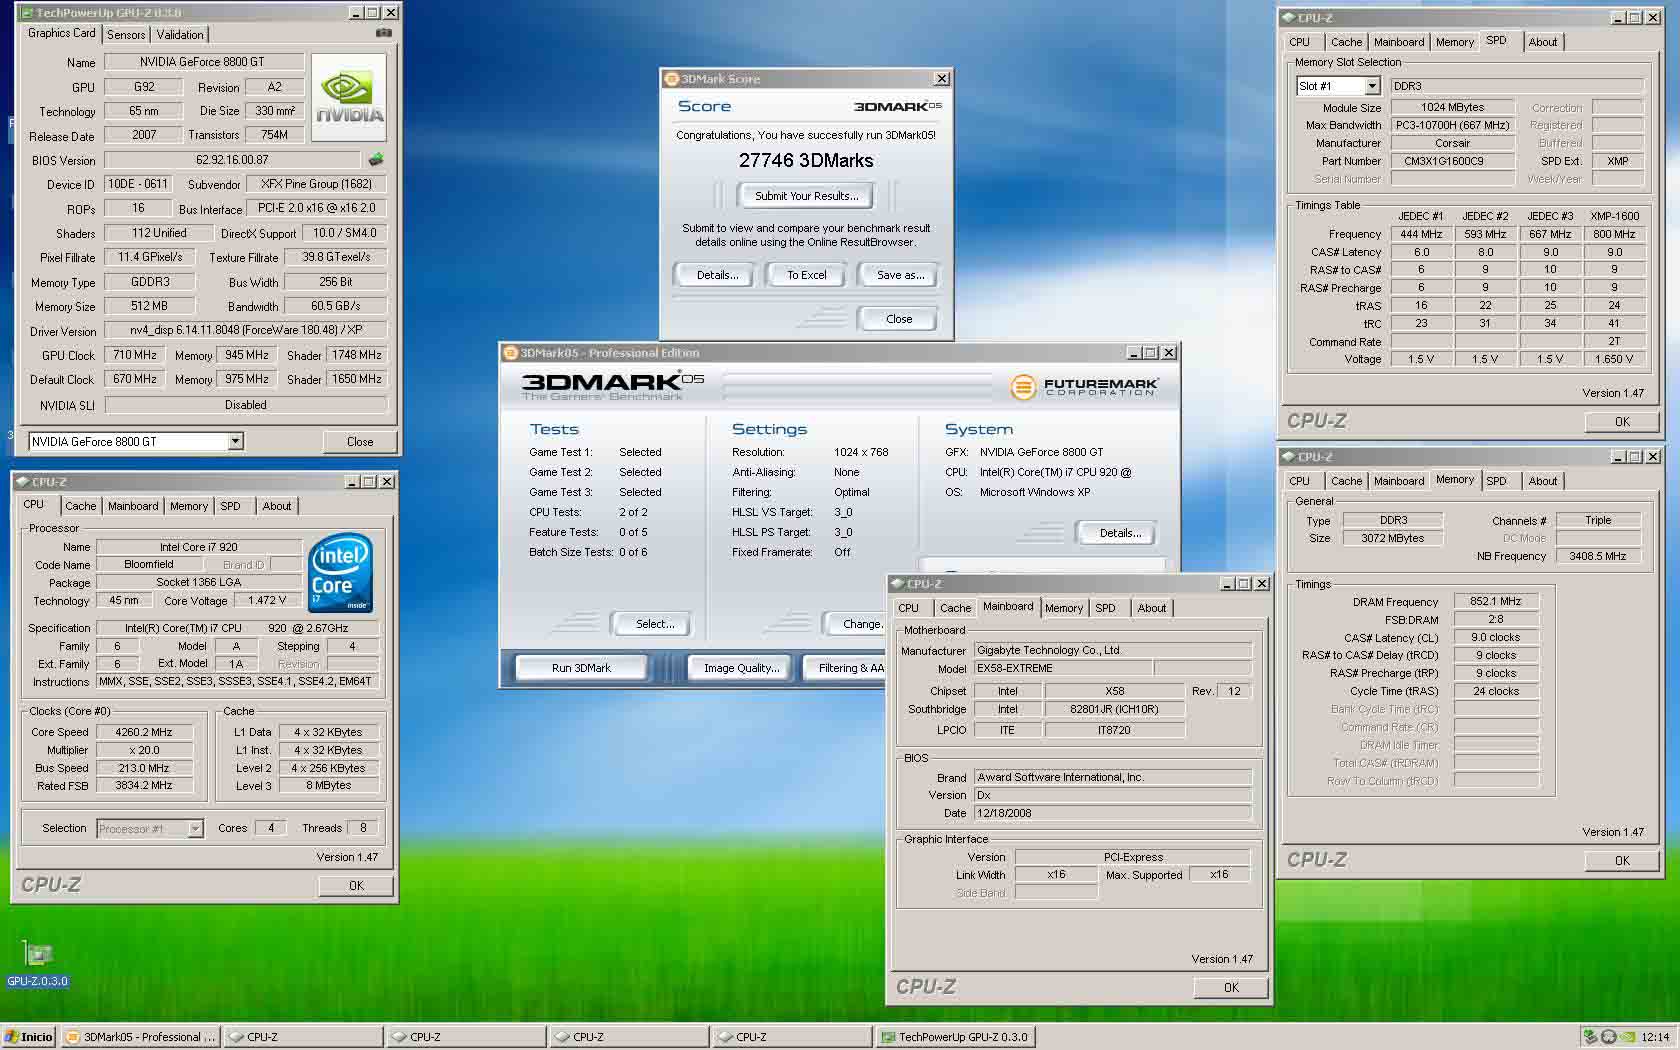This screenshot has width=1680, height=1050.
Task: Click the NVIDIA logo in GPU-Z
Action: tap(349, 97)
